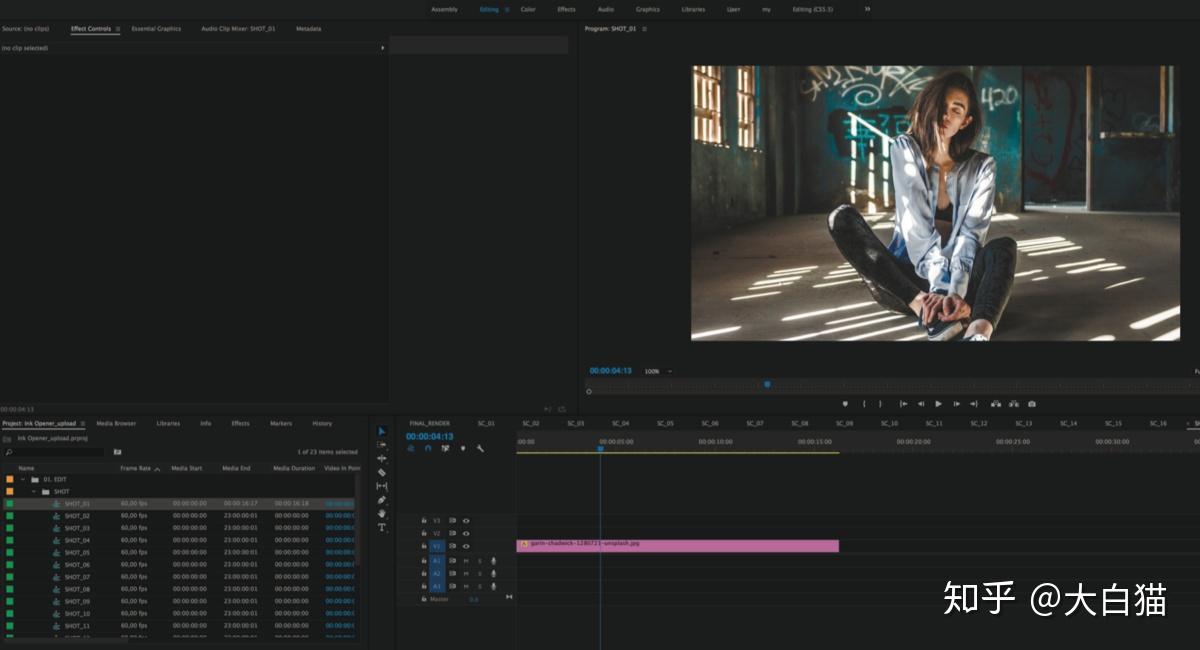Mute audio track A1
Screen dimensions: 1200x650
click(x=465, y=561)
